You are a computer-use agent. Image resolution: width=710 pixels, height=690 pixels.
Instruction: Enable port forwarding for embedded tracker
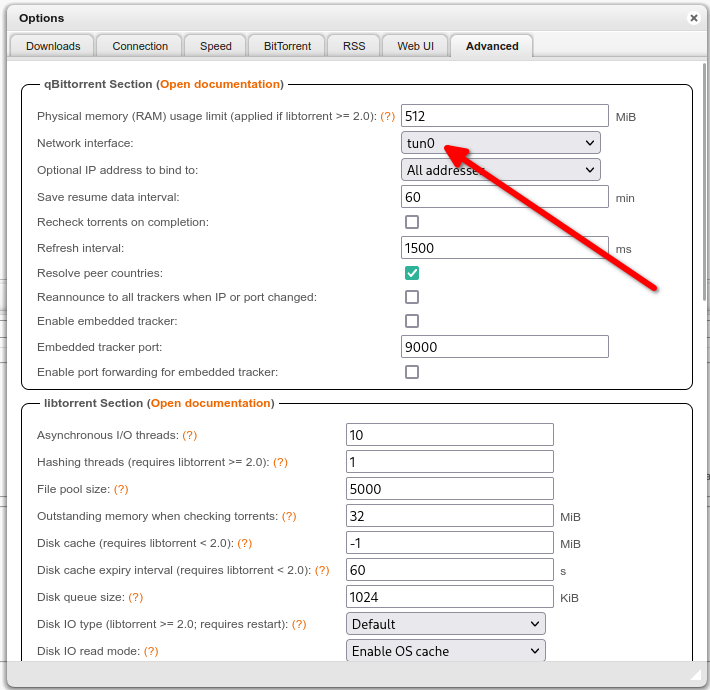412,372
